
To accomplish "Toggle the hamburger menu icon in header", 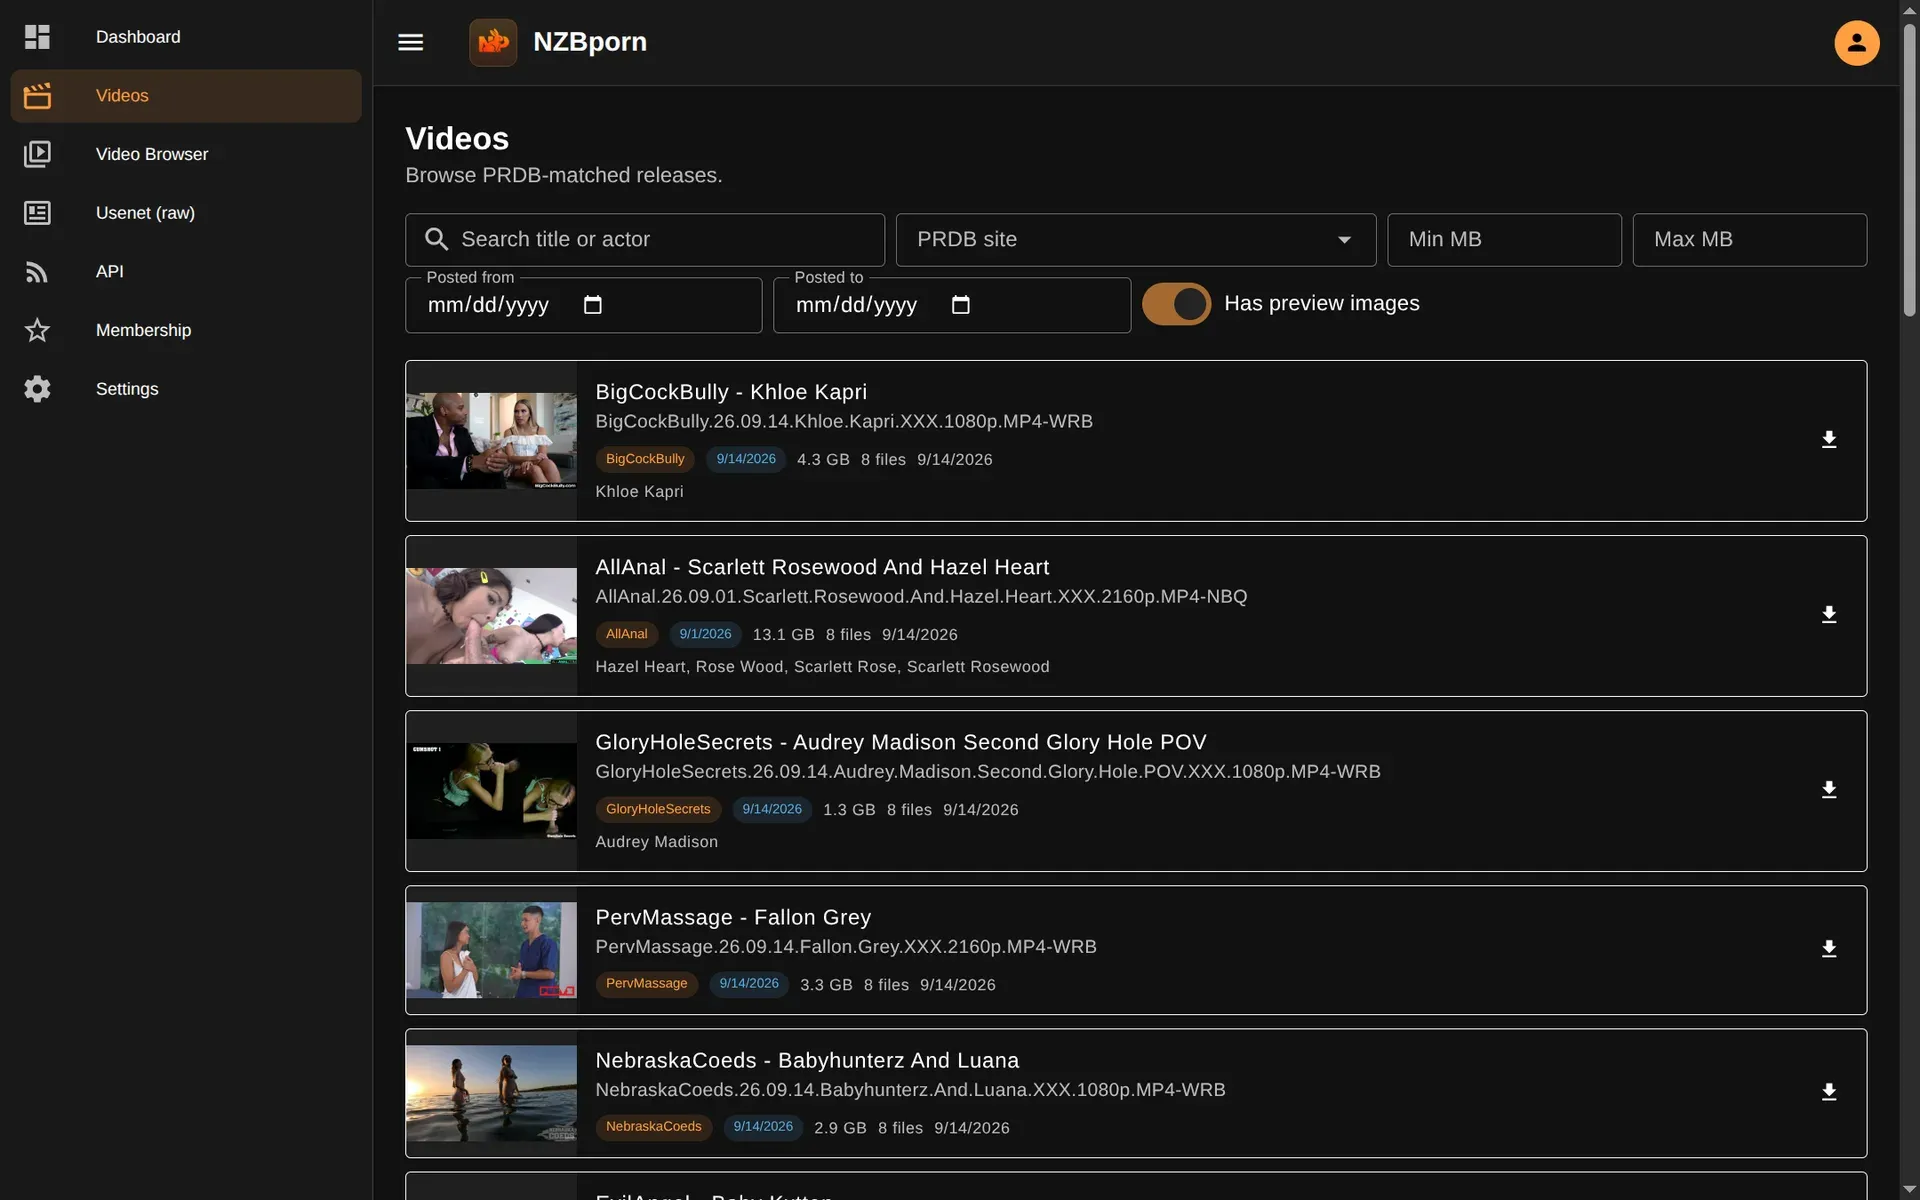I will 411,42.
